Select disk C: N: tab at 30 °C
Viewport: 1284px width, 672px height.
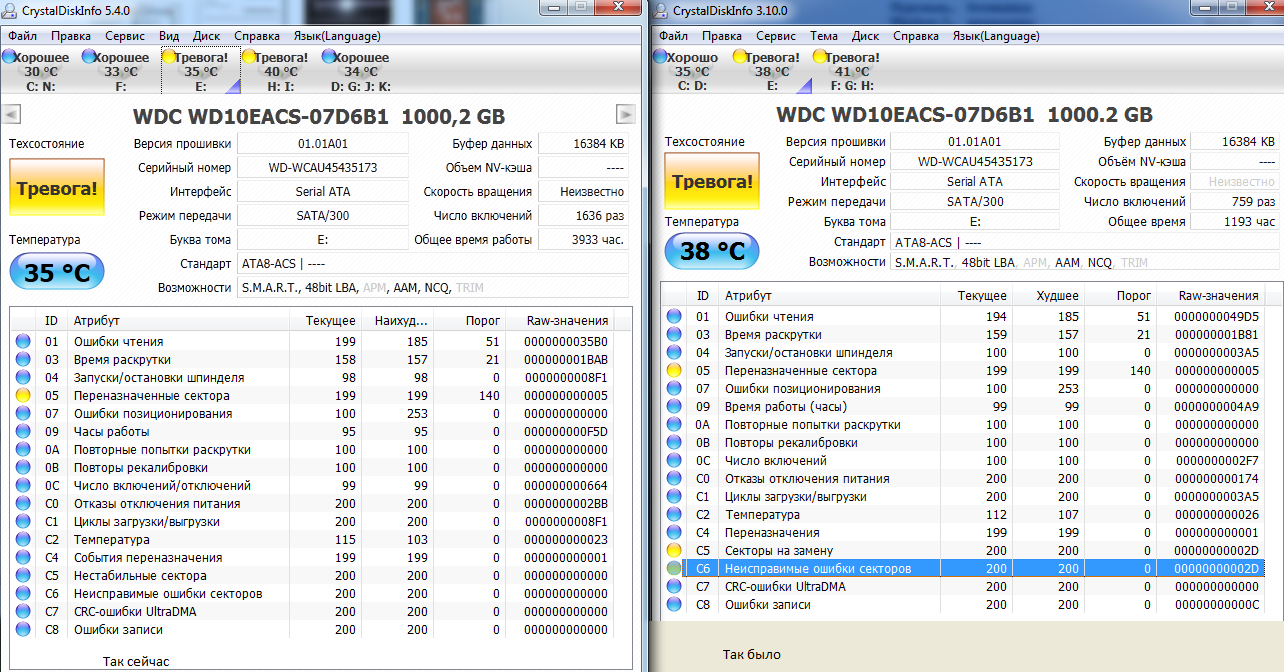click(41, 71)
